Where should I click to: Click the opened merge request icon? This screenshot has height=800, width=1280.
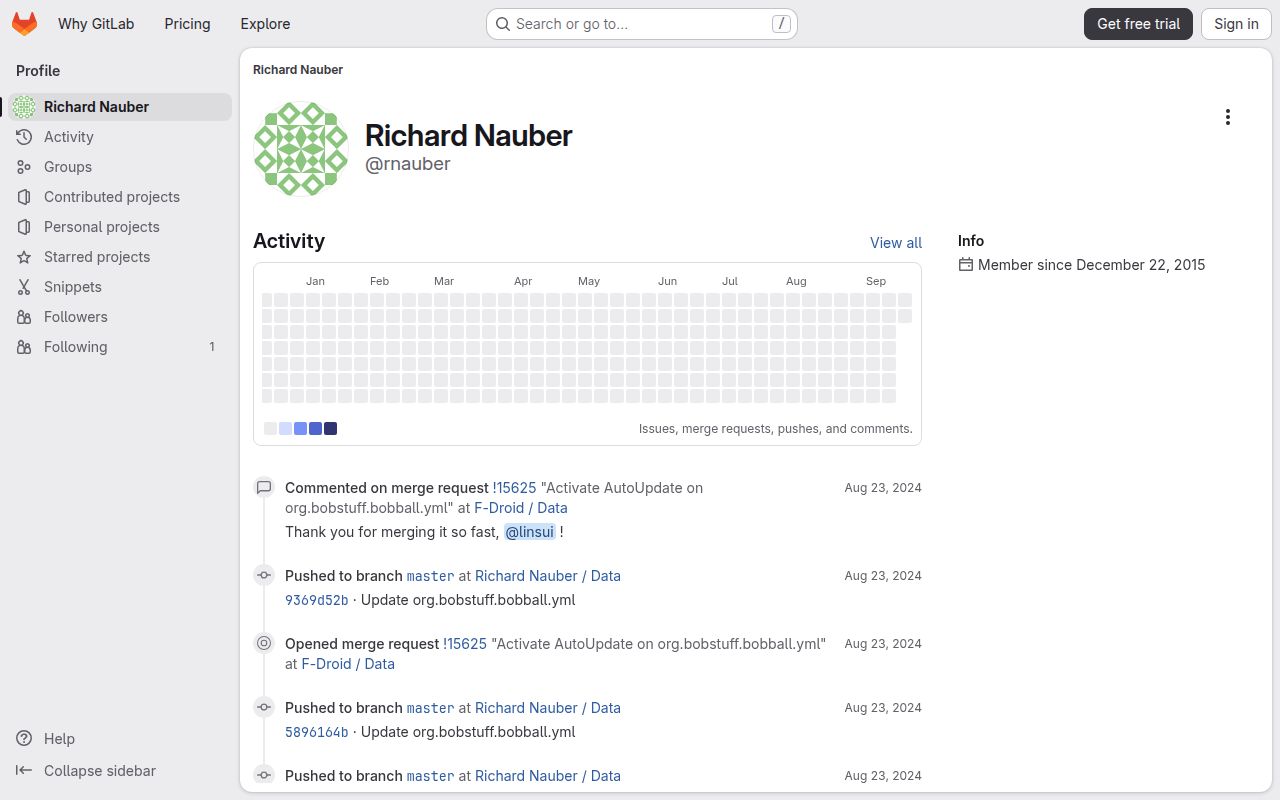click(x=264, y=644)
